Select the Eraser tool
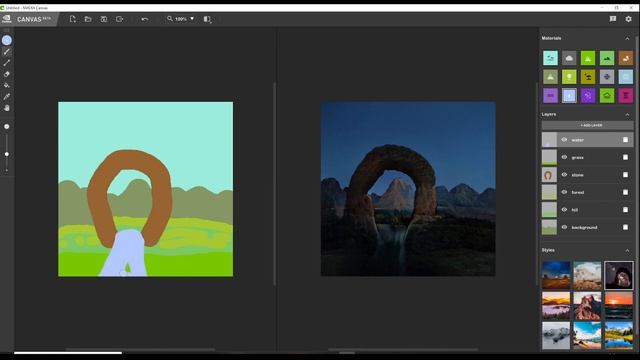The image size is (640, 360). tap(7, 74)
